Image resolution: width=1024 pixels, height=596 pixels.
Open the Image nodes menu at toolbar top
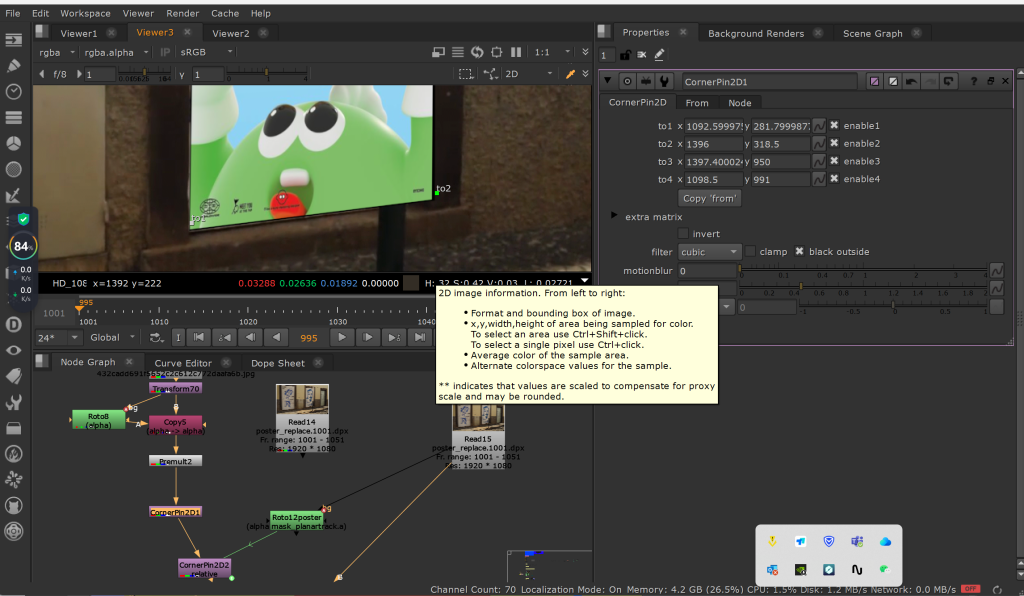(14, 40)
